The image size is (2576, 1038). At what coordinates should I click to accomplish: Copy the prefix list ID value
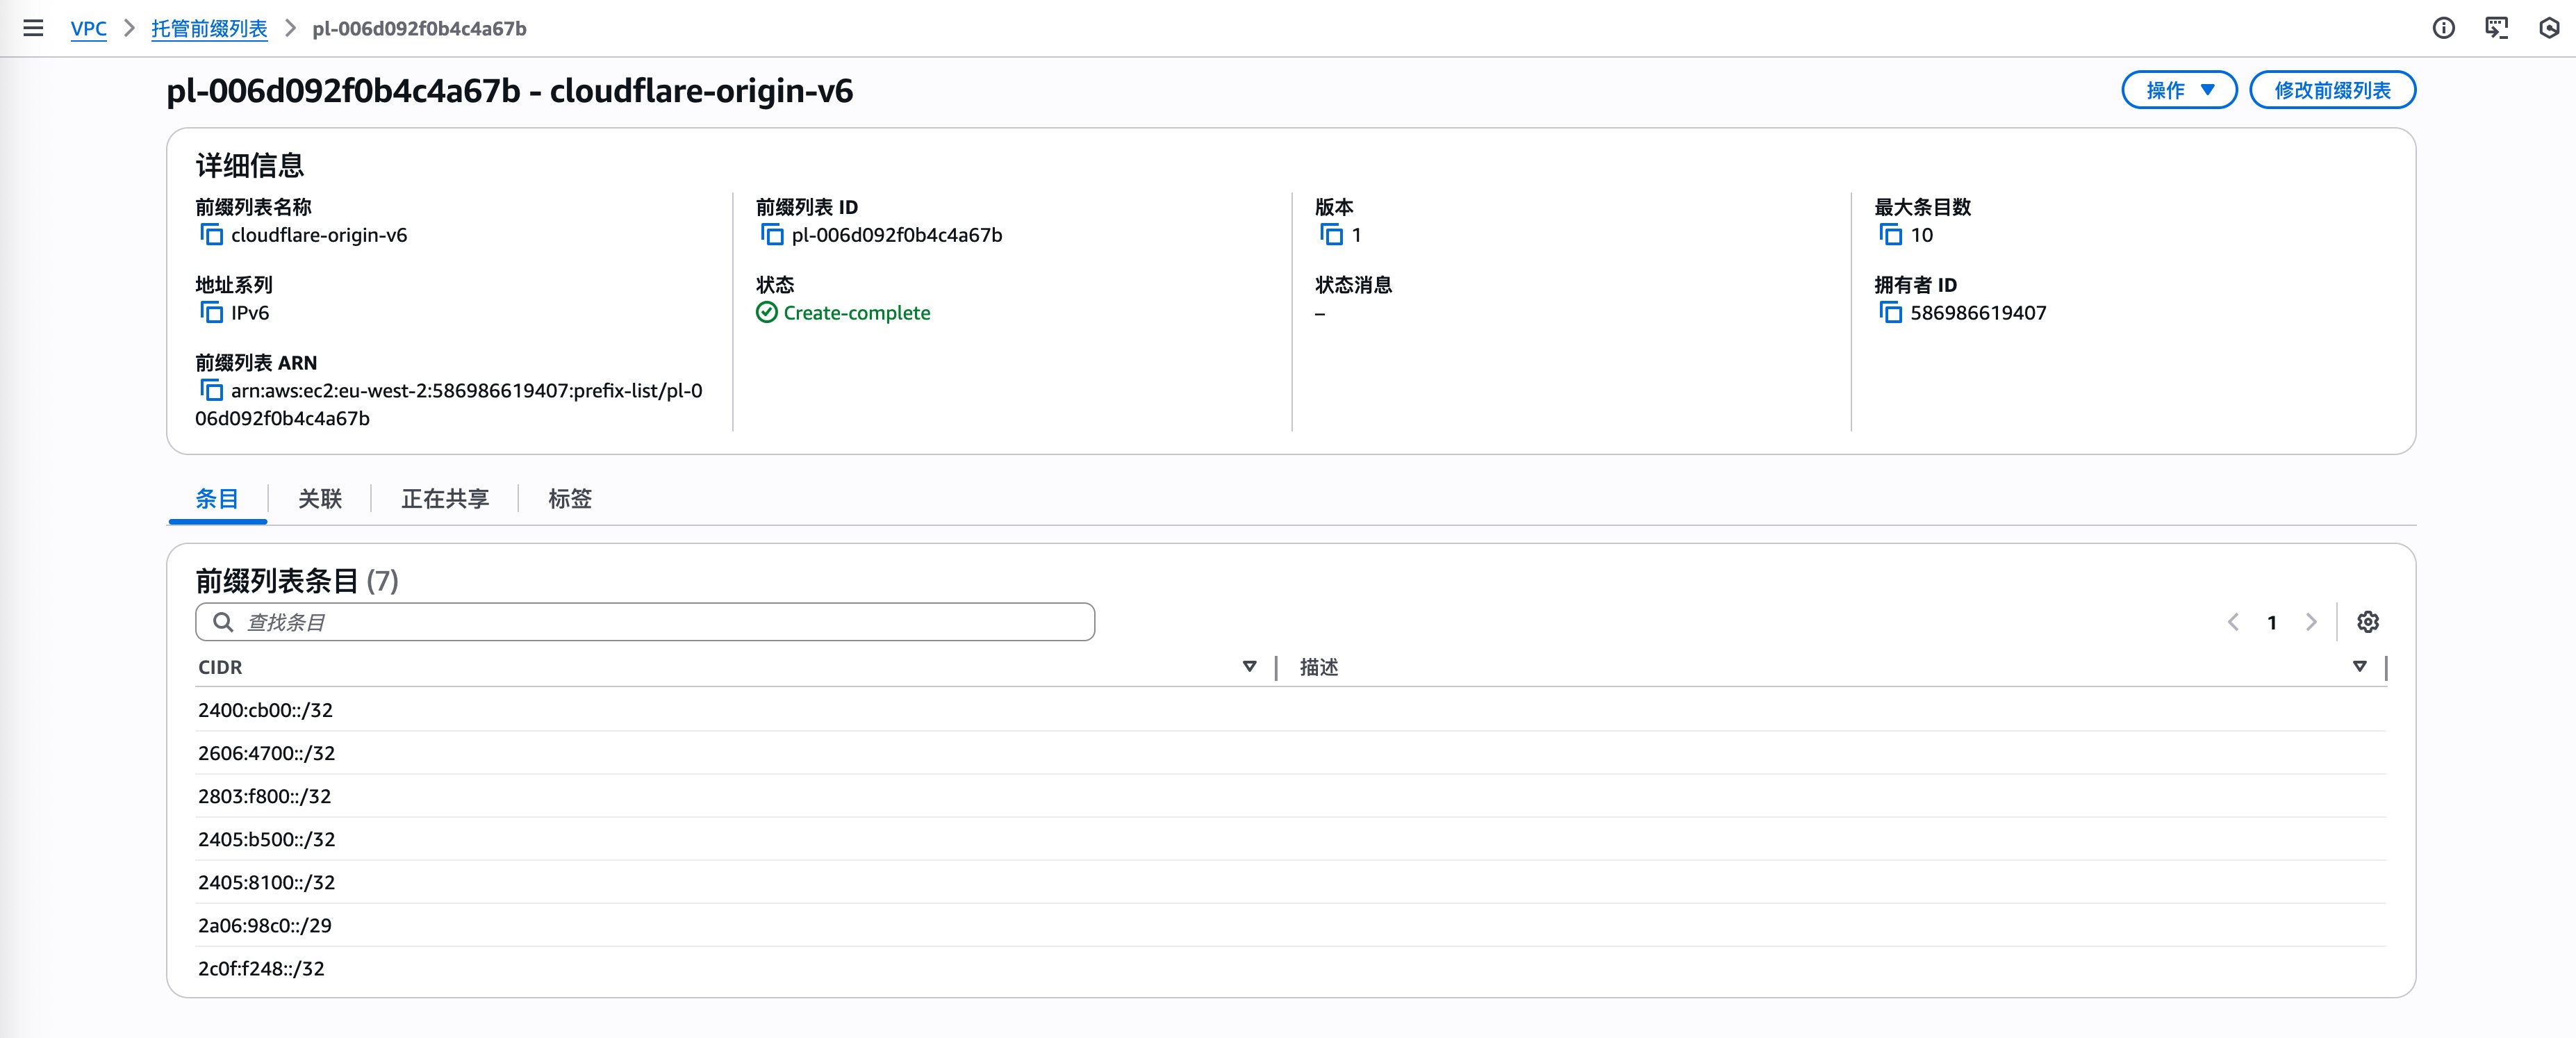click(x=772, y=235)
